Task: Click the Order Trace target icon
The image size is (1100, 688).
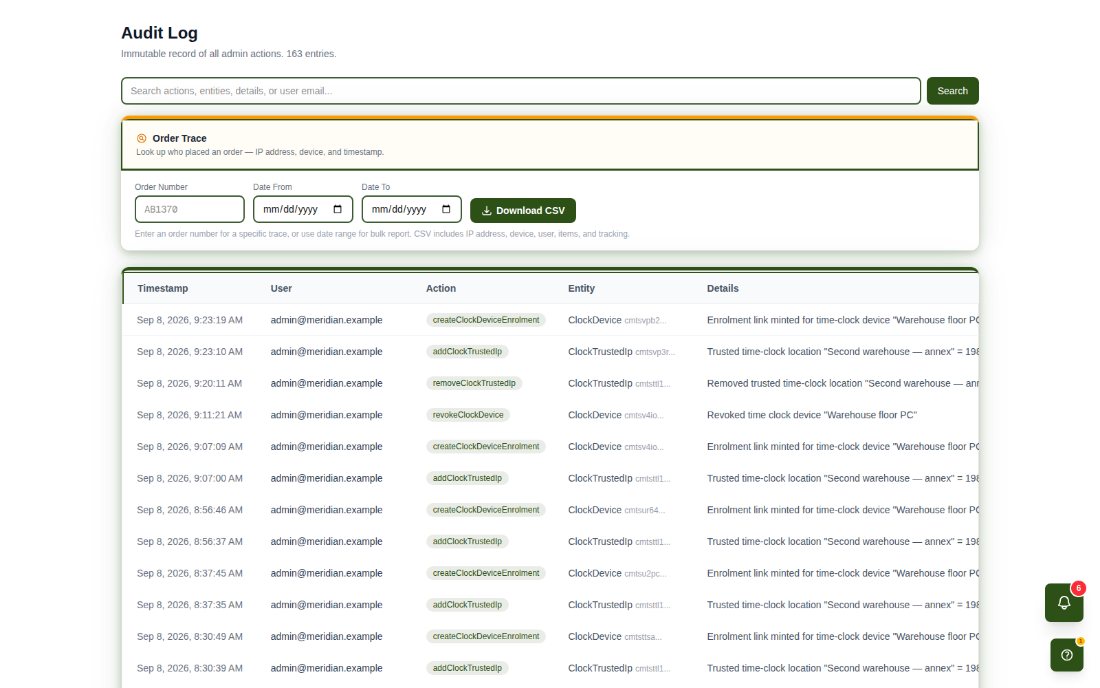Action: [142, 138]
